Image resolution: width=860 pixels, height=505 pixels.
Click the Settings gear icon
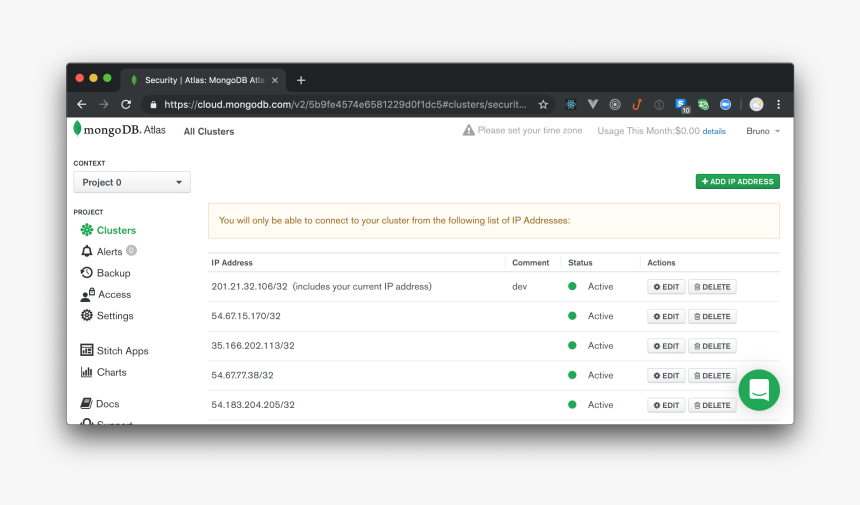click(x=87, y=315)
